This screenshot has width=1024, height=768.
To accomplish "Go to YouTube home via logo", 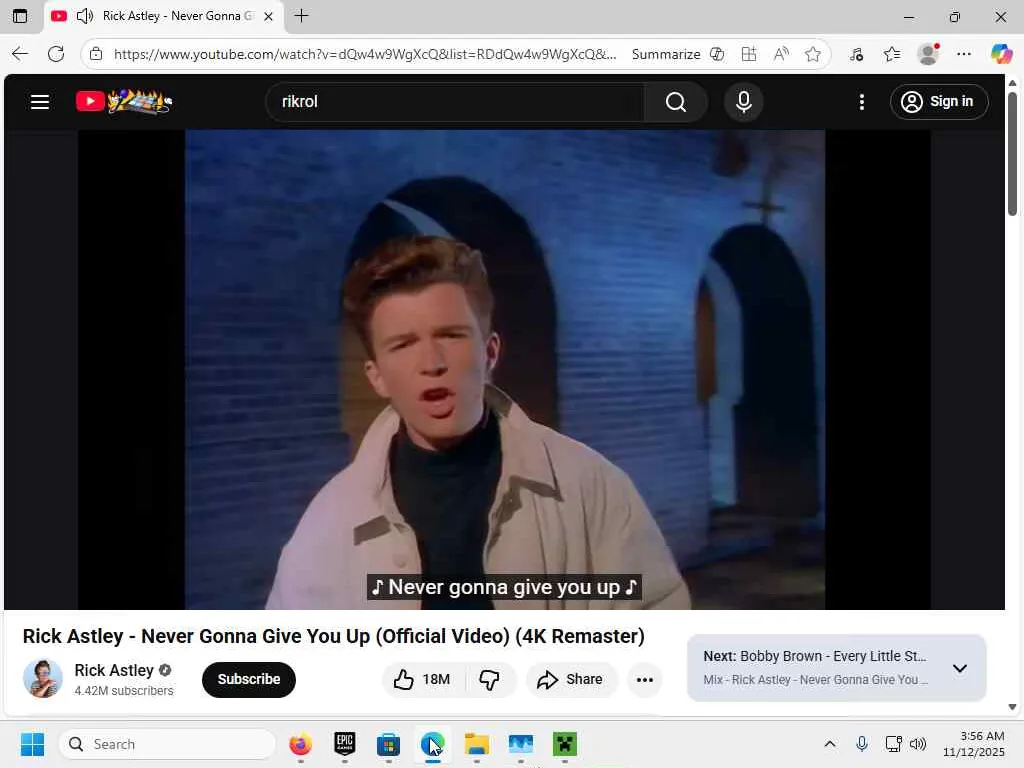I will click(x=124, y=101).
